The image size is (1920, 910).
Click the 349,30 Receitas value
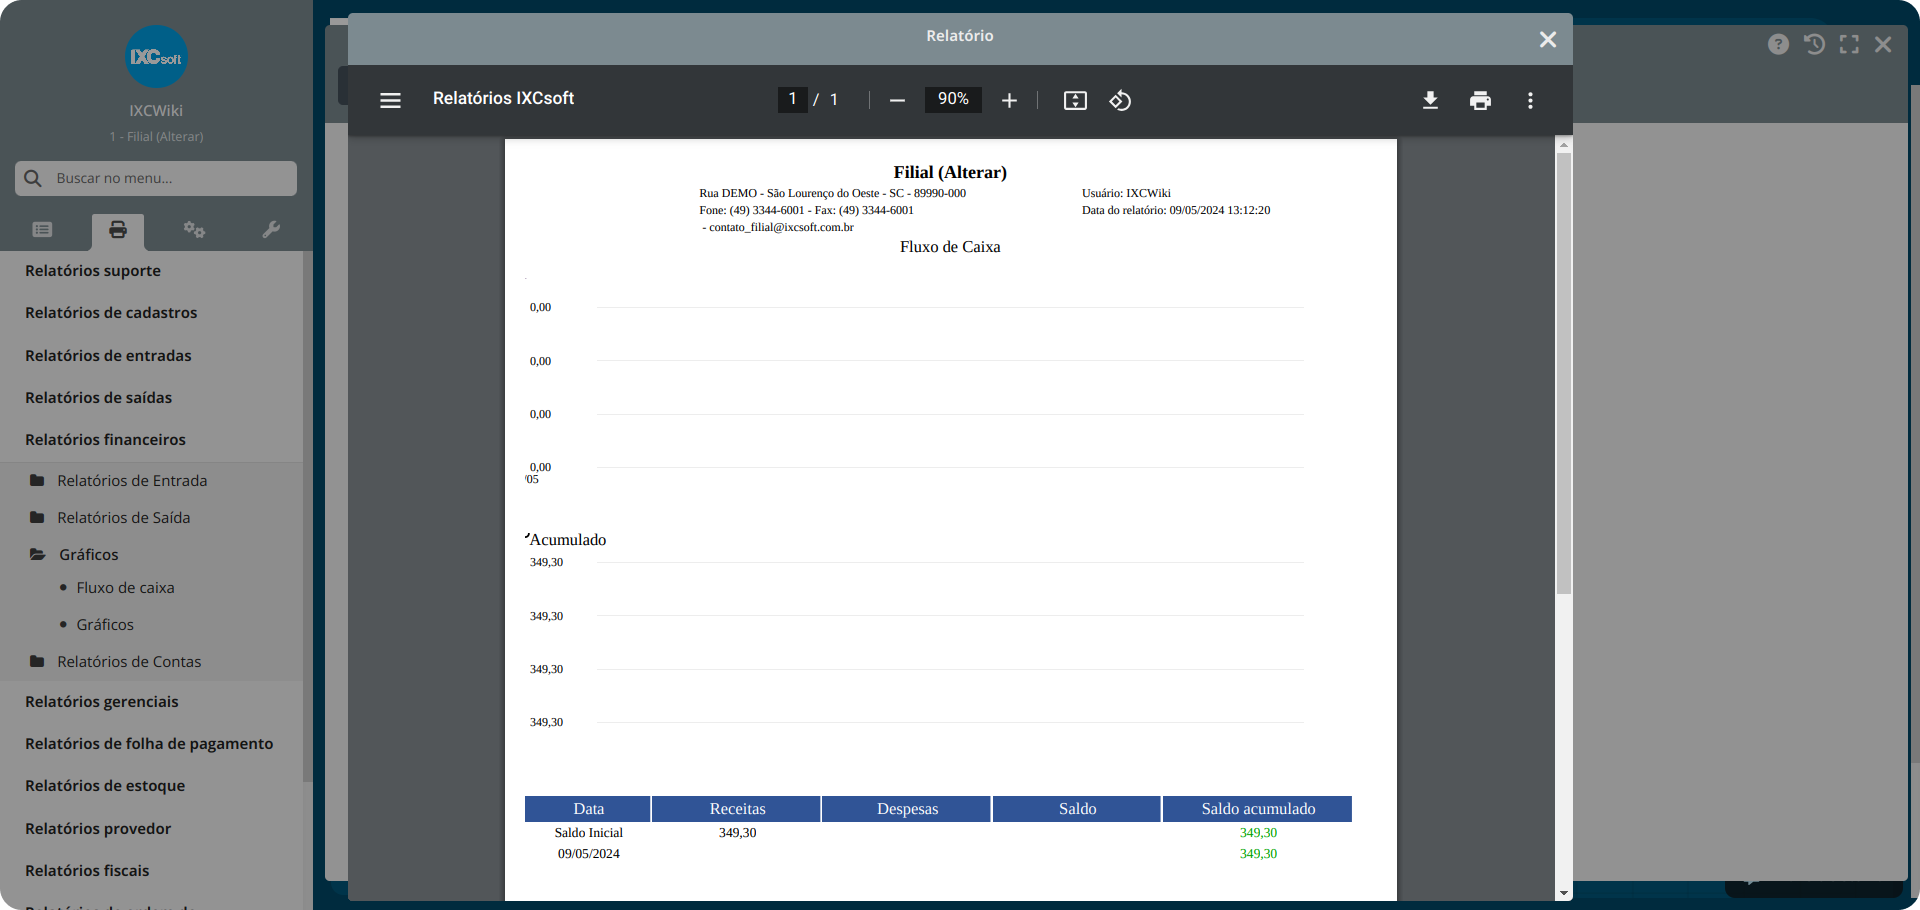pyautogui.click(x=737, y=833)
